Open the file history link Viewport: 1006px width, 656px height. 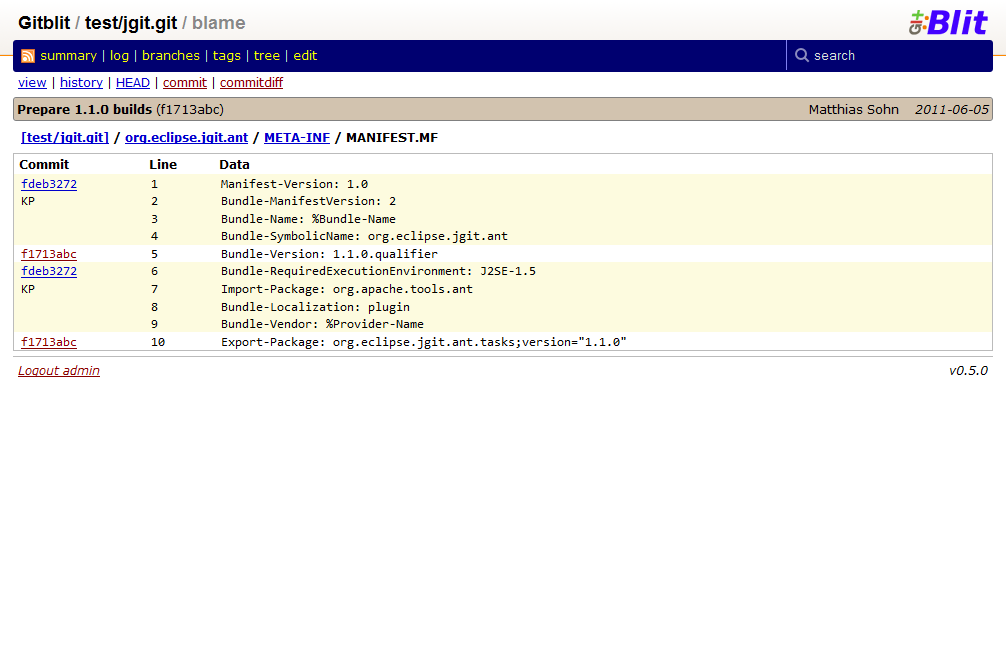click(x=81, y=83)
